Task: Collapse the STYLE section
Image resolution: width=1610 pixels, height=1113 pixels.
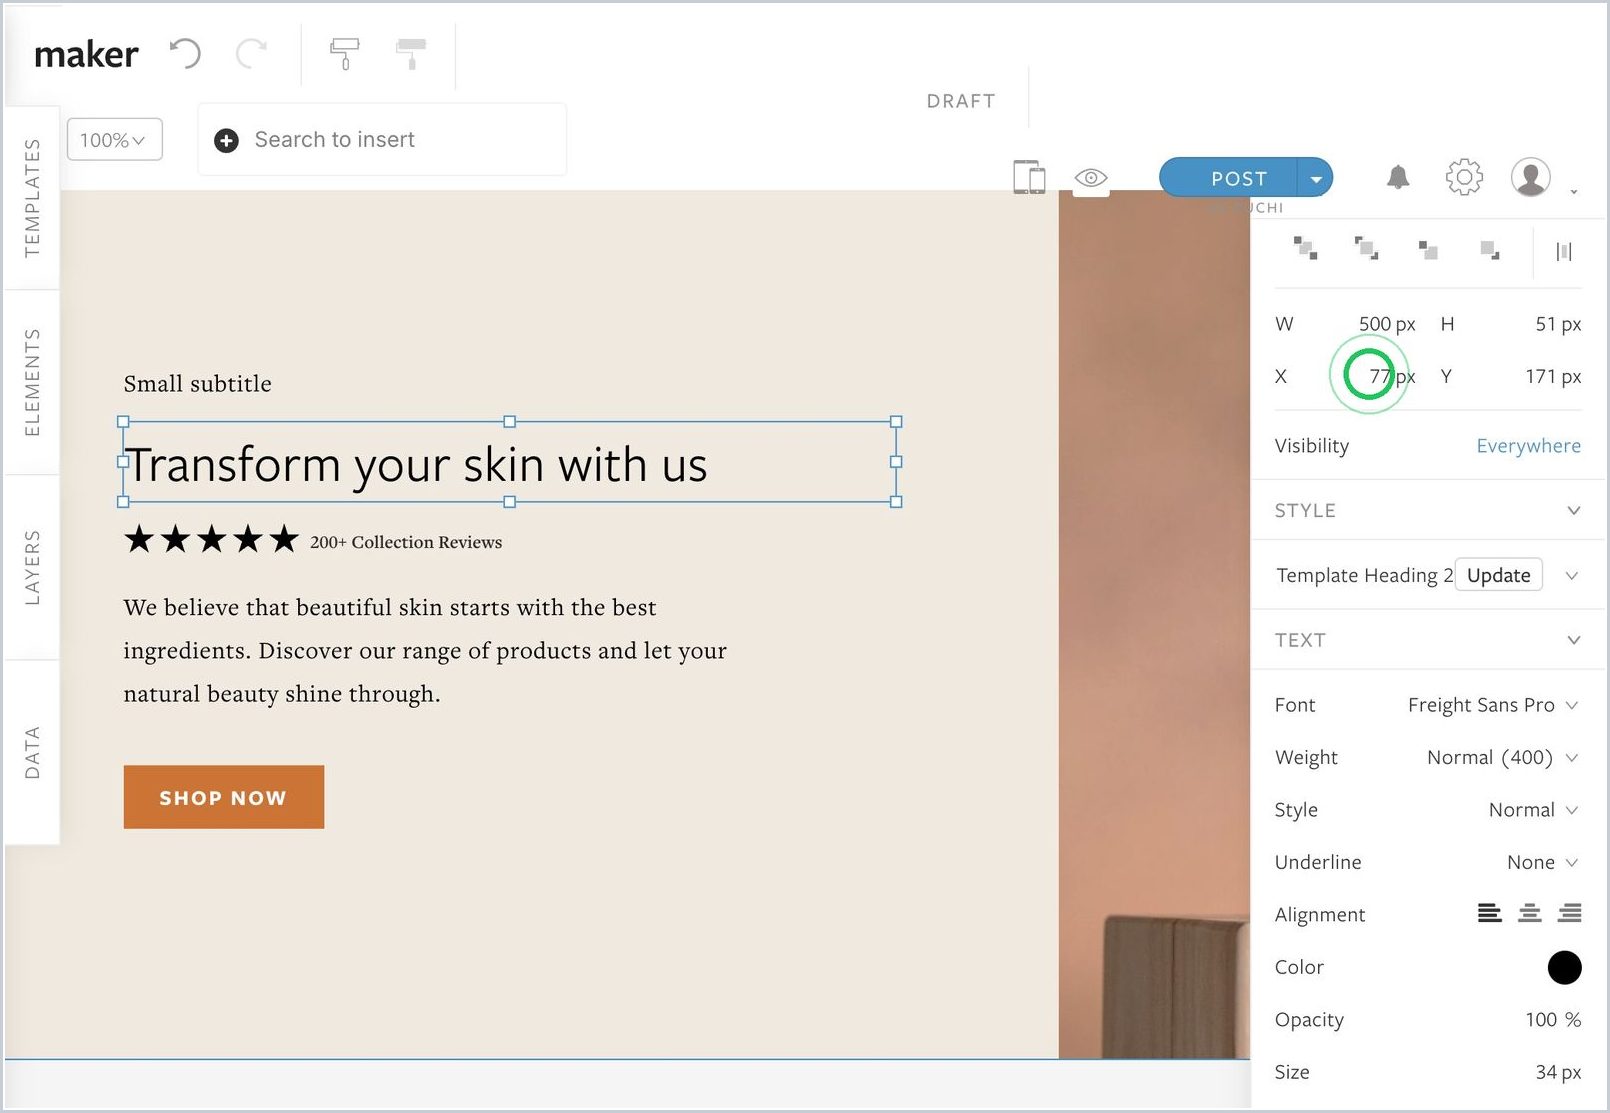Action: (1573, 511)
